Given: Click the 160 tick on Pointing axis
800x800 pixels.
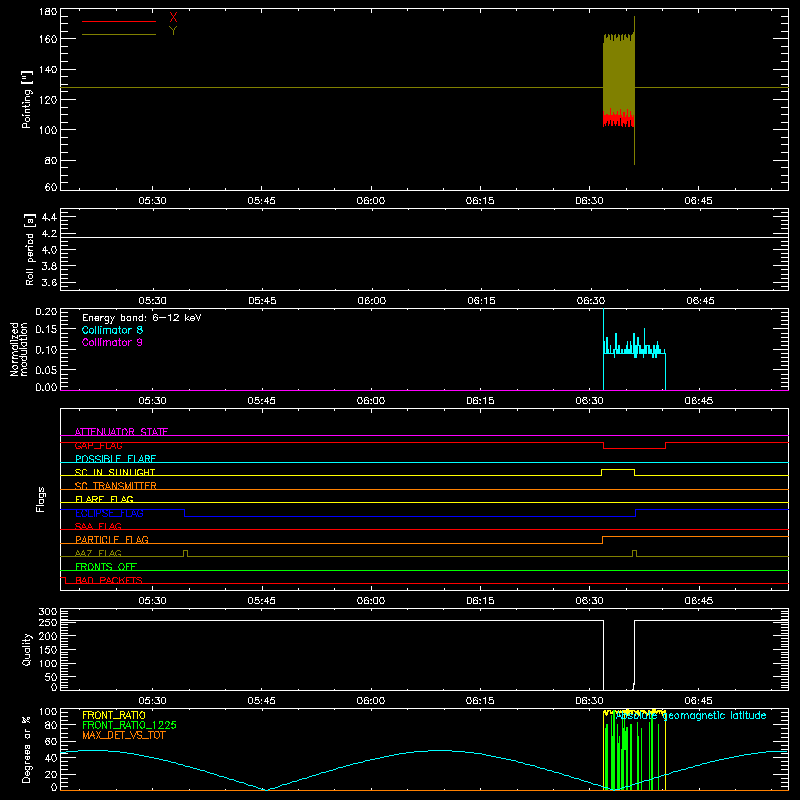Looking at the screenshot, I should 48,39.
